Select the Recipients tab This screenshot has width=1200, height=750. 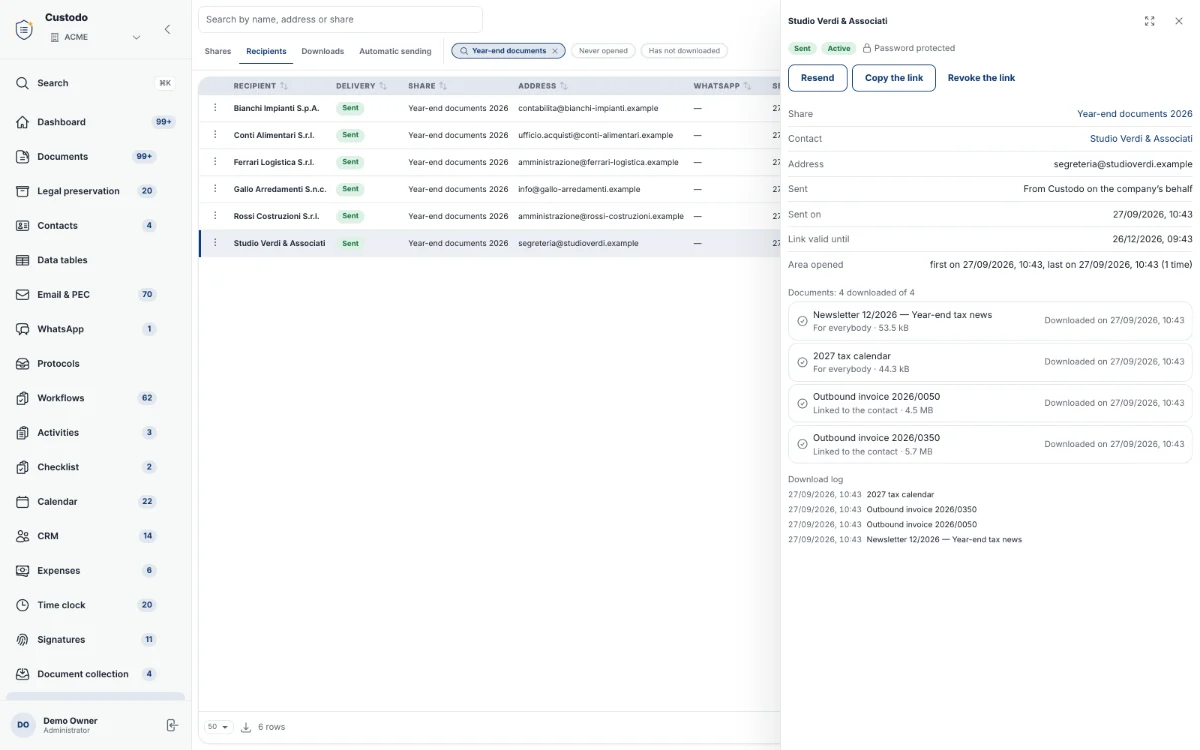(266, 51)
